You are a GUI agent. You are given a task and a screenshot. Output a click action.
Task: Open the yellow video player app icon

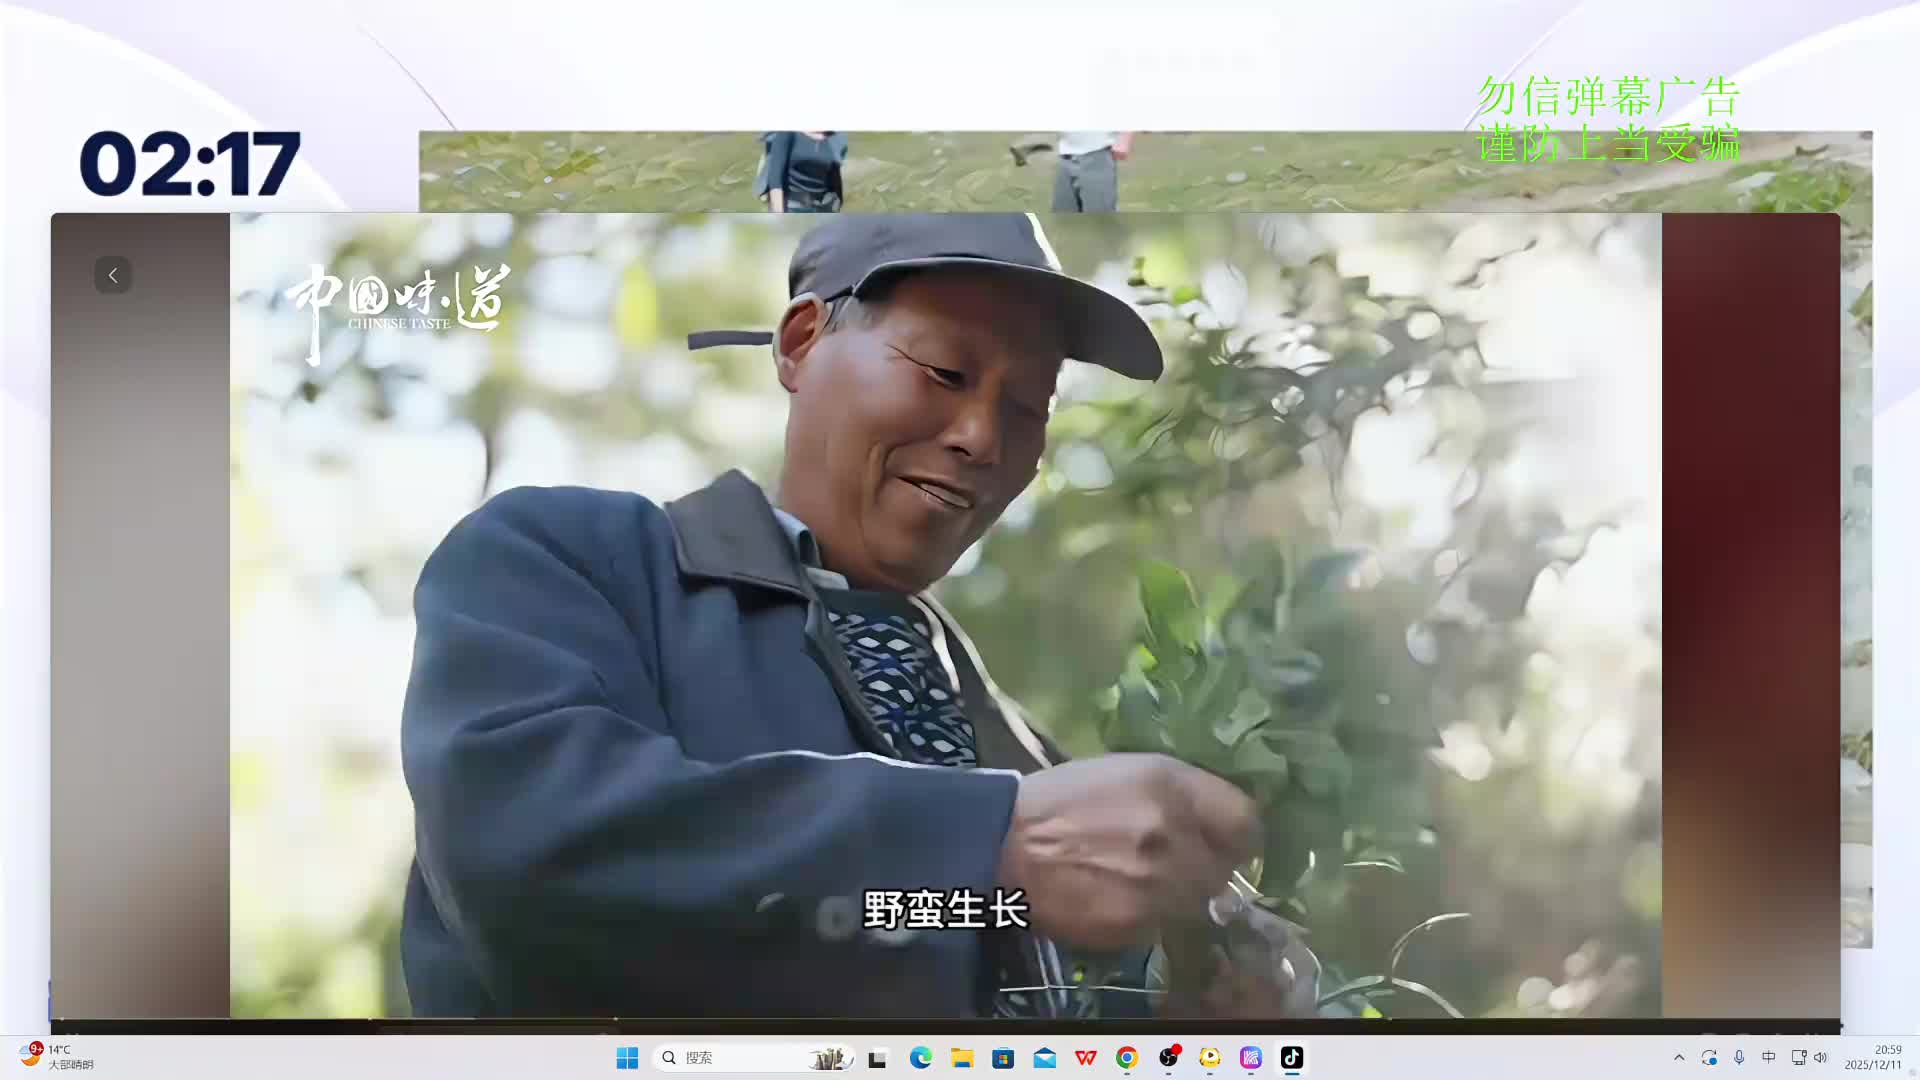coord(1210,1057)
